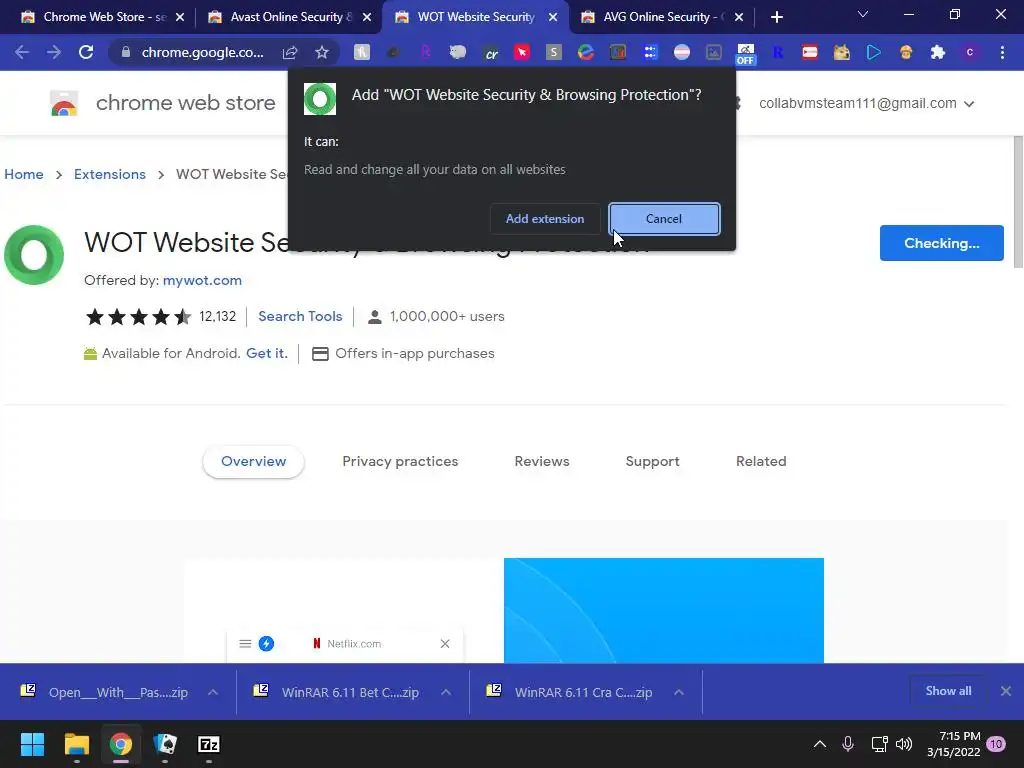Click the gray 'S' extension icon
Viewport: 1024px width, 768px height.
coord(554,52)
